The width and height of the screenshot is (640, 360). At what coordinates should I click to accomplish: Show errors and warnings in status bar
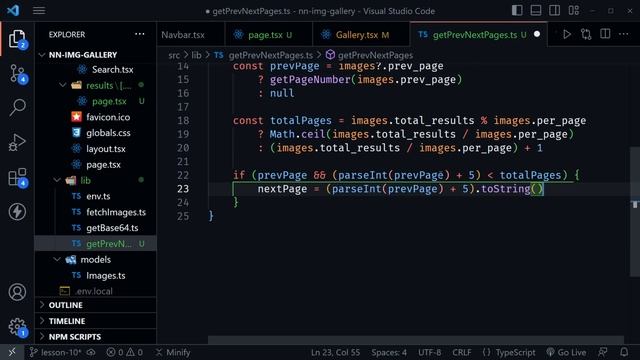(x=124, y=352)
